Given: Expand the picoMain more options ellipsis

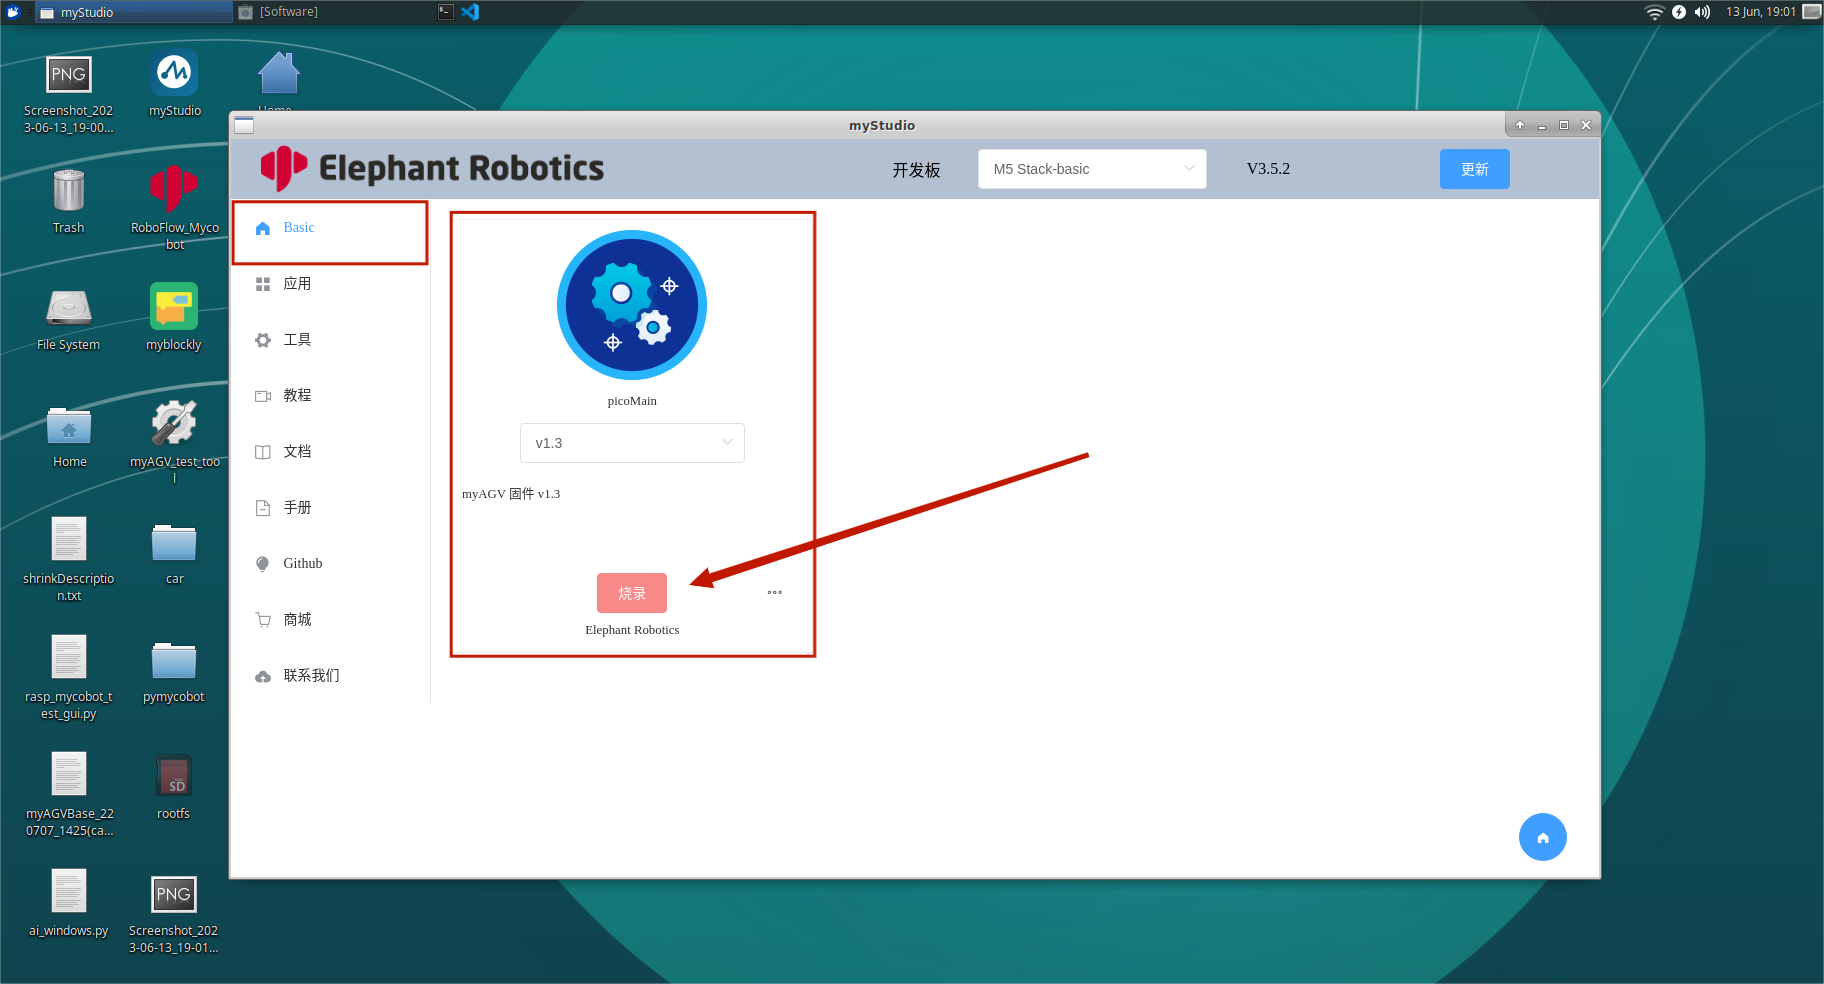Looking at the screenshot, I should (775, 592).
